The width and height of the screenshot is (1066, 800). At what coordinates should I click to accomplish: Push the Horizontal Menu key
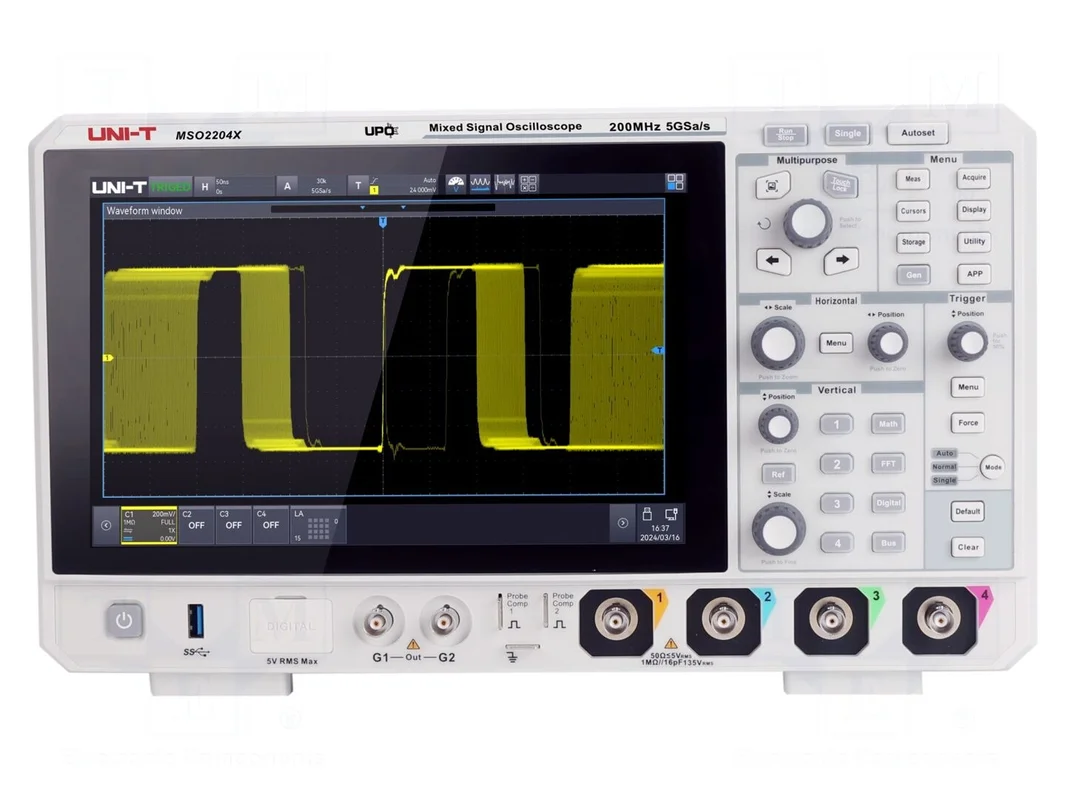pos(836,343)
